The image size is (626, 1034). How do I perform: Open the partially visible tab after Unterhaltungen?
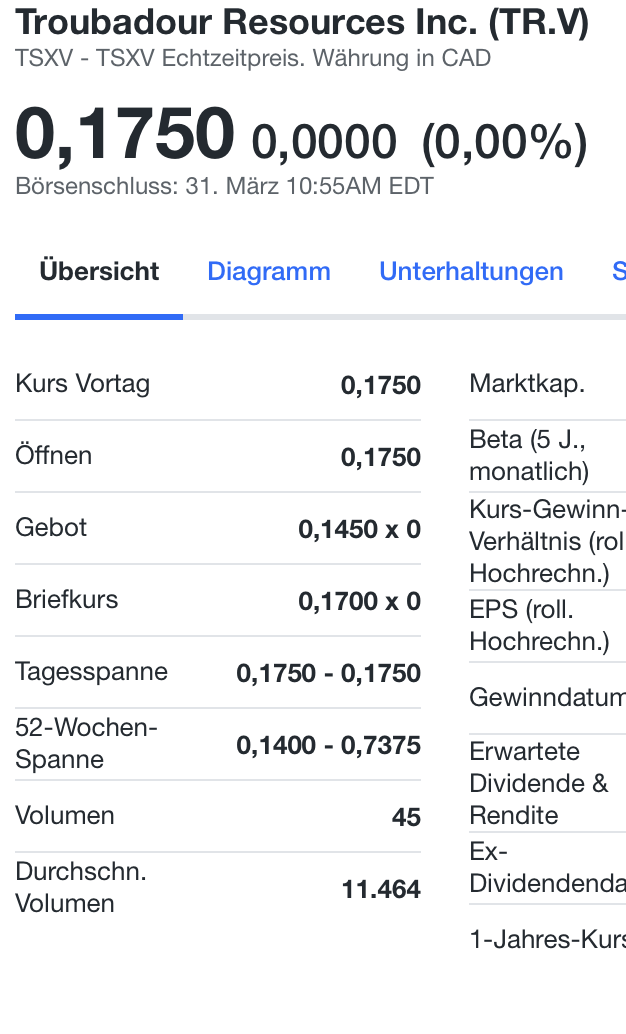[x=618, y=271]
